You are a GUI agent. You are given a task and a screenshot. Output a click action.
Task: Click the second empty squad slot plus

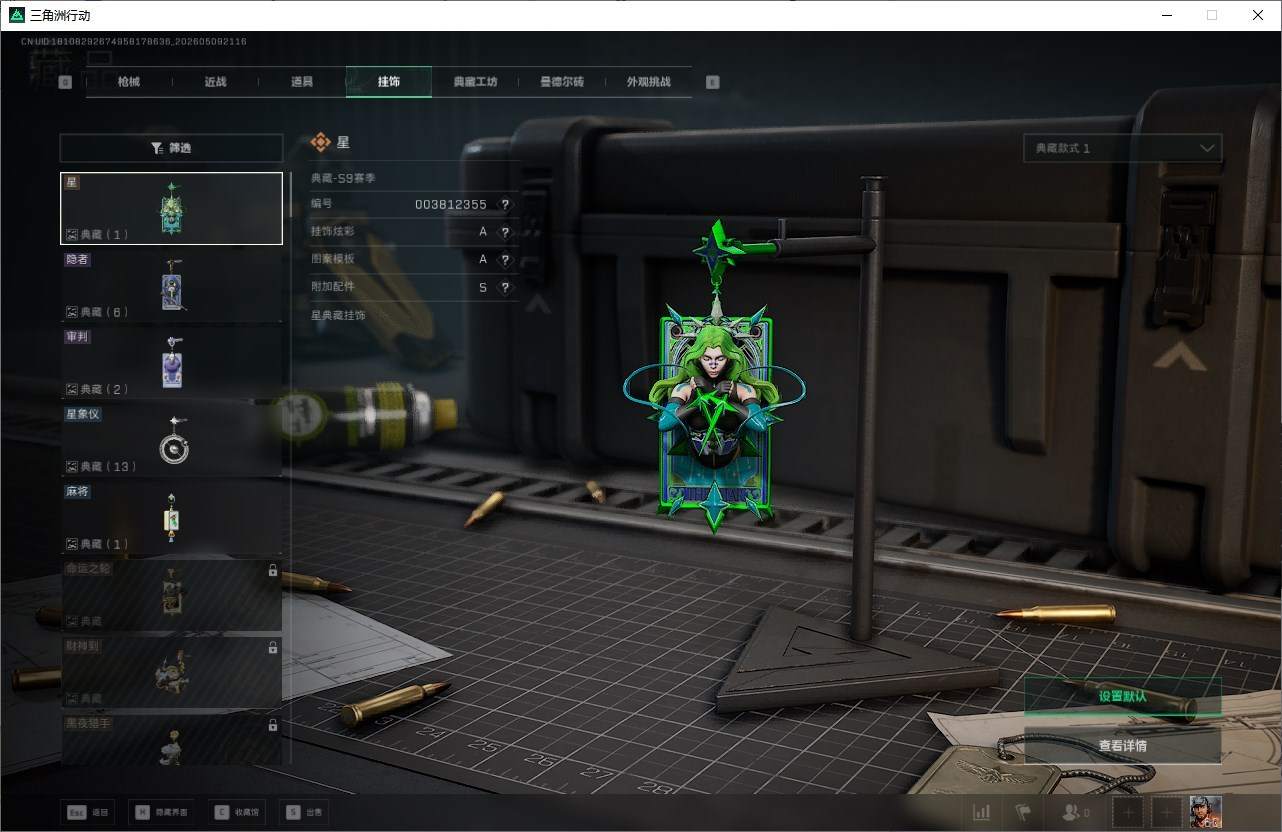1166,813
